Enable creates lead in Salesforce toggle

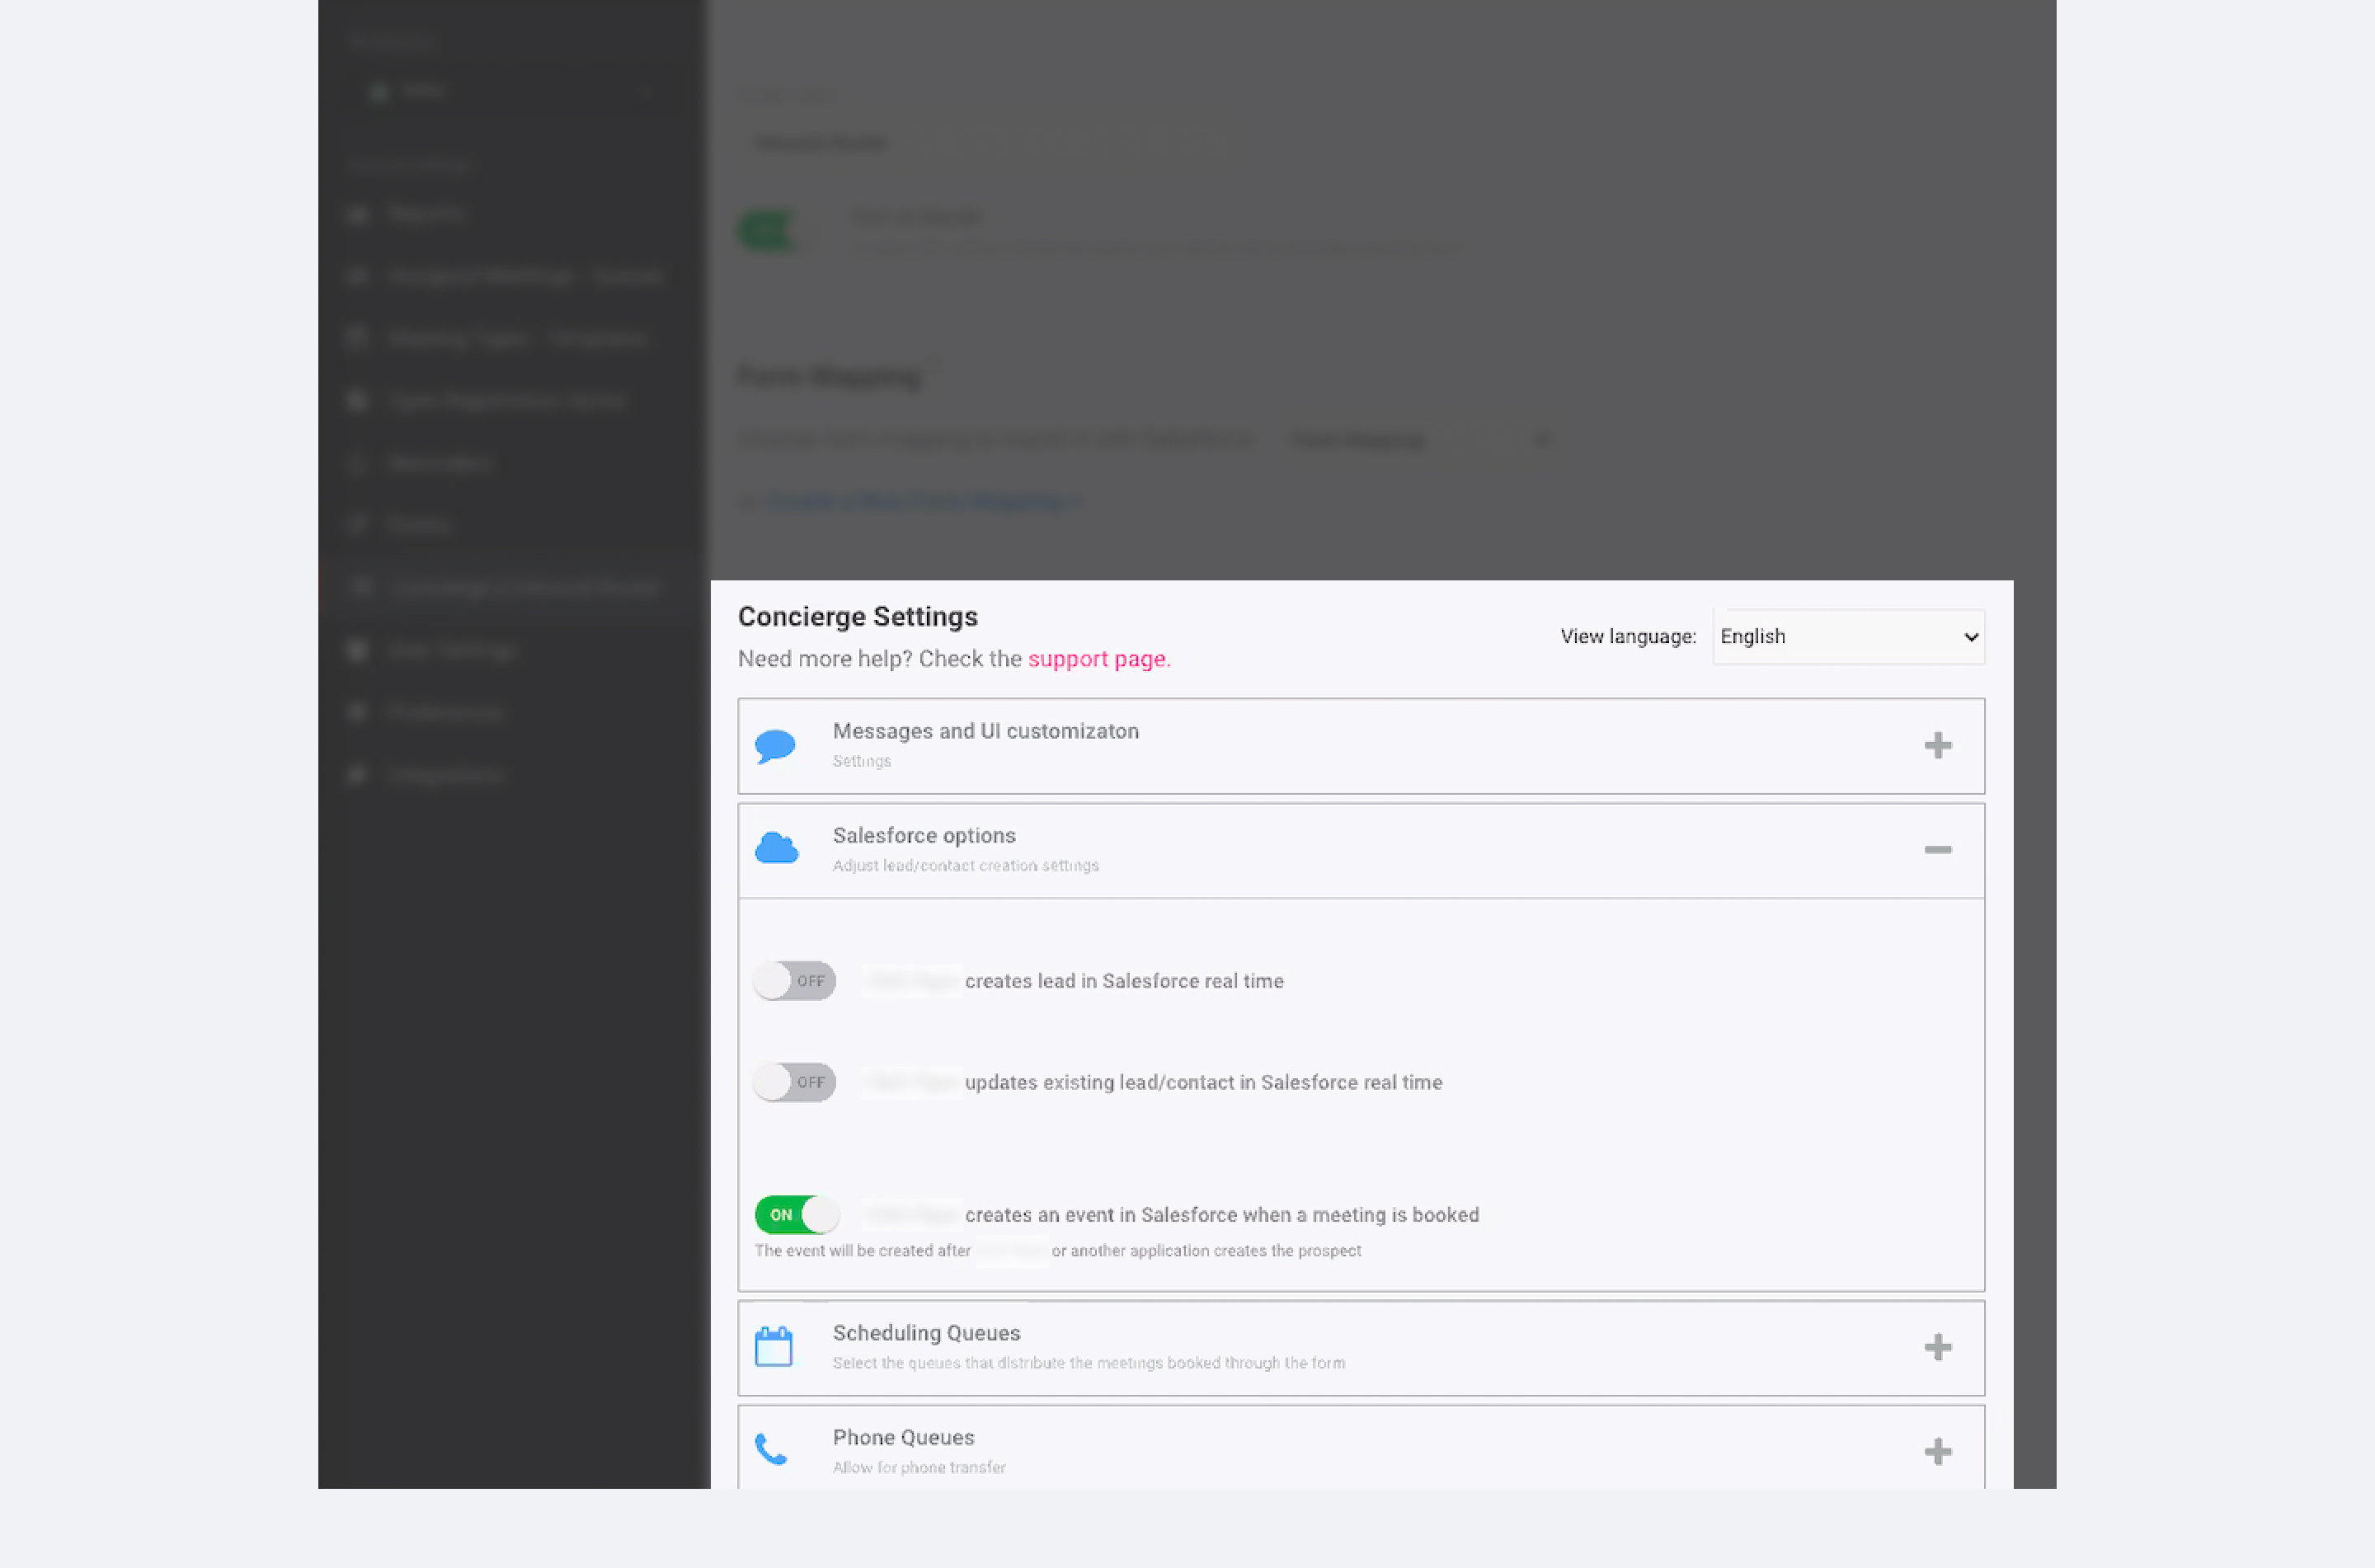795,981
